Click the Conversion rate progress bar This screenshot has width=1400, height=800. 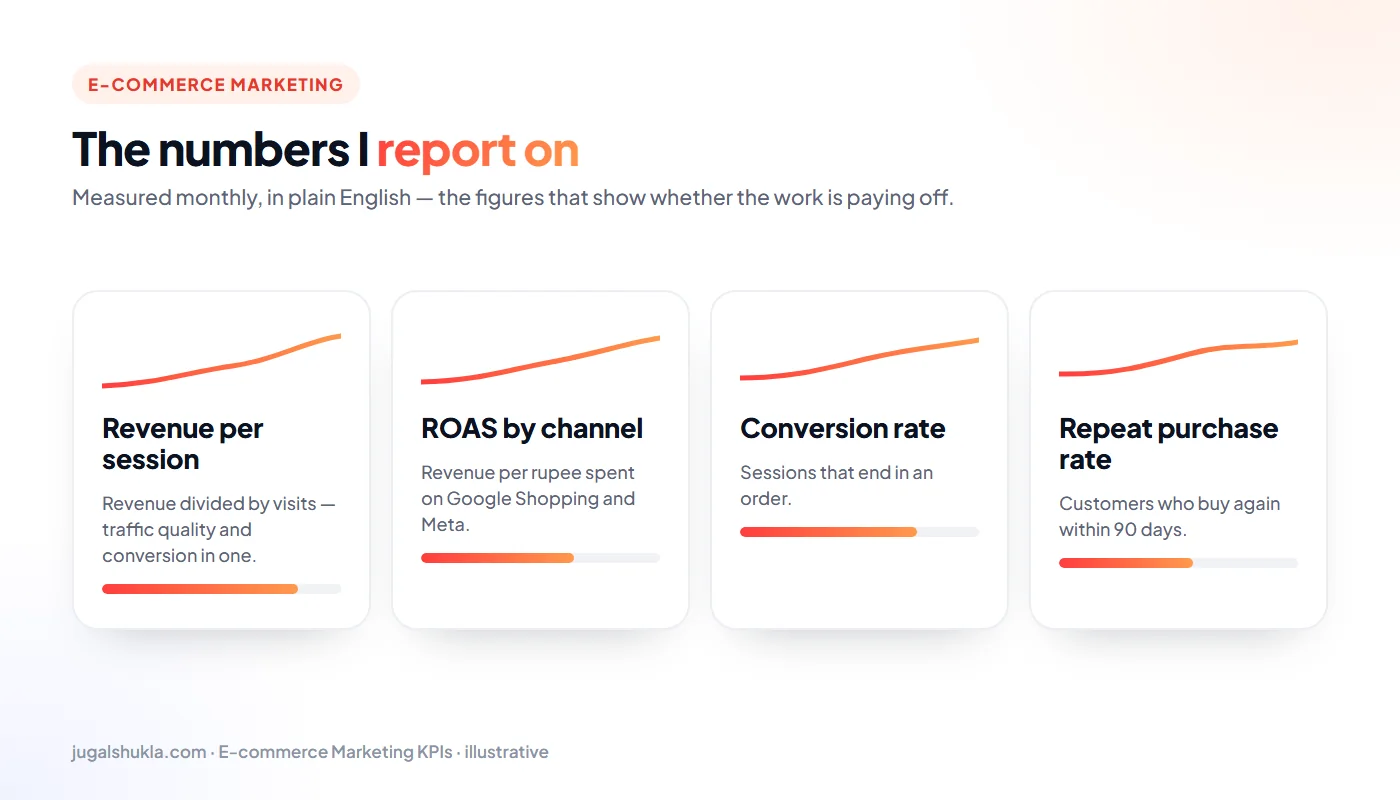pos(859,532)
